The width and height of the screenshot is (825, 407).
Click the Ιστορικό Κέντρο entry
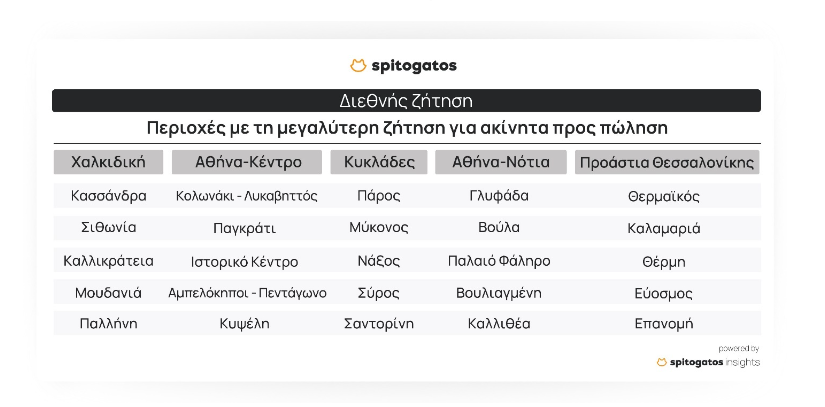tap(245, 262)
